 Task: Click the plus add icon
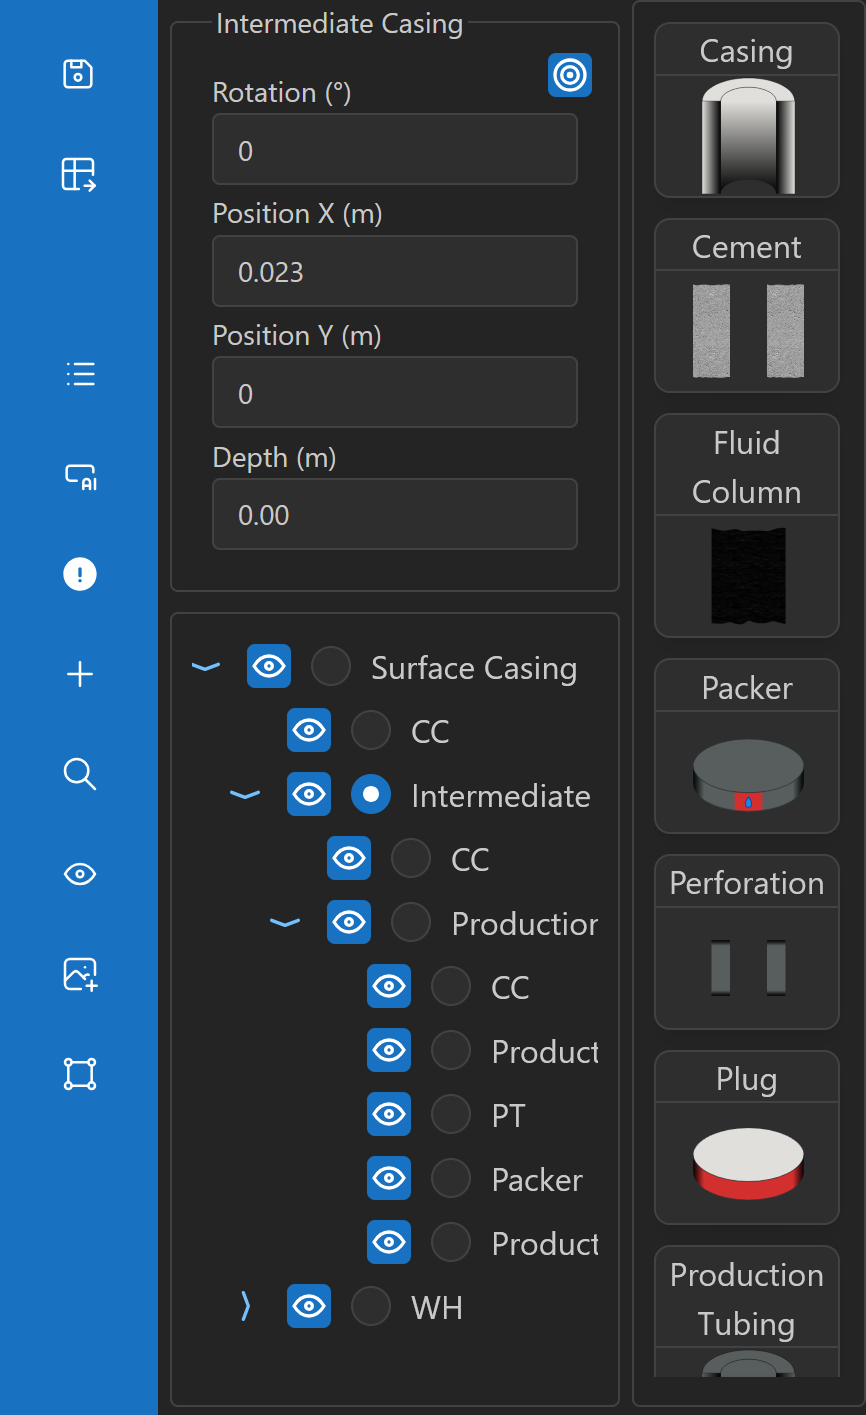pyautogui.click(x=80, y=675)
